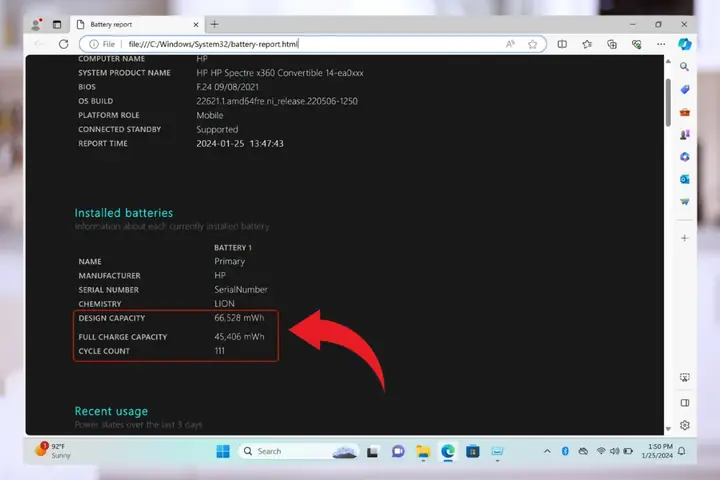This screenshot has height=480, width=720.
Task: Open a new browser tab
Action: point(214,24)
